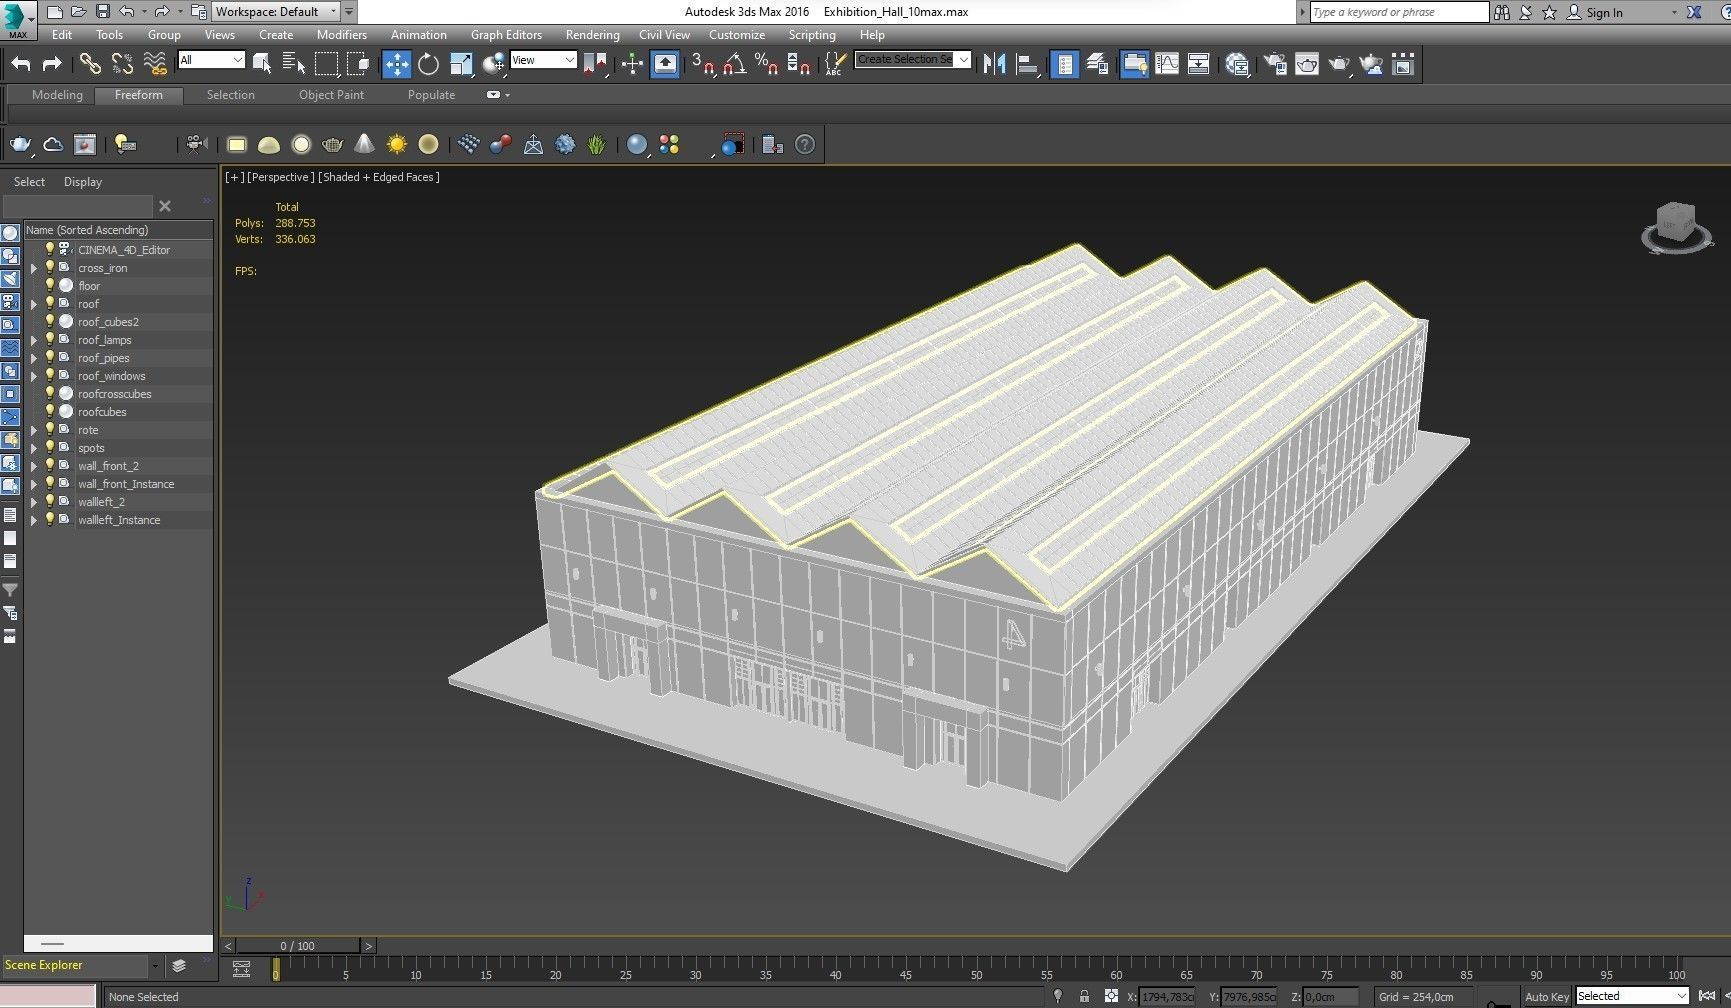Click the video camera icon

[x=196, y=144]
